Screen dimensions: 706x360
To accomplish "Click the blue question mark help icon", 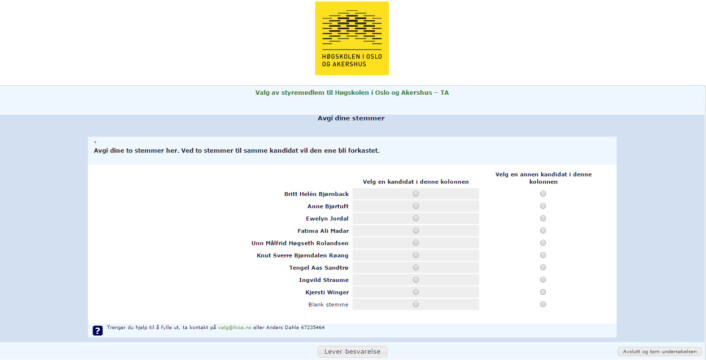I will 98,331.
